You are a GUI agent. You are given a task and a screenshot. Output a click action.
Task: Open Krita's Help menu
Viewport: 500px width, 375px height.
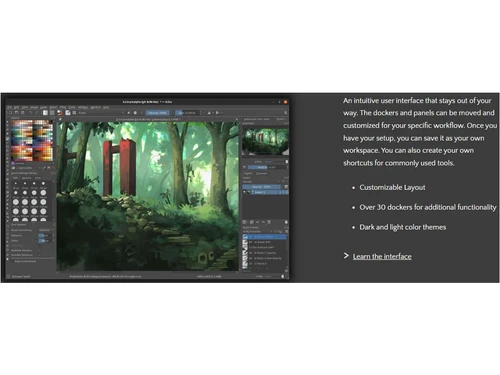click(x=106, y=107)
